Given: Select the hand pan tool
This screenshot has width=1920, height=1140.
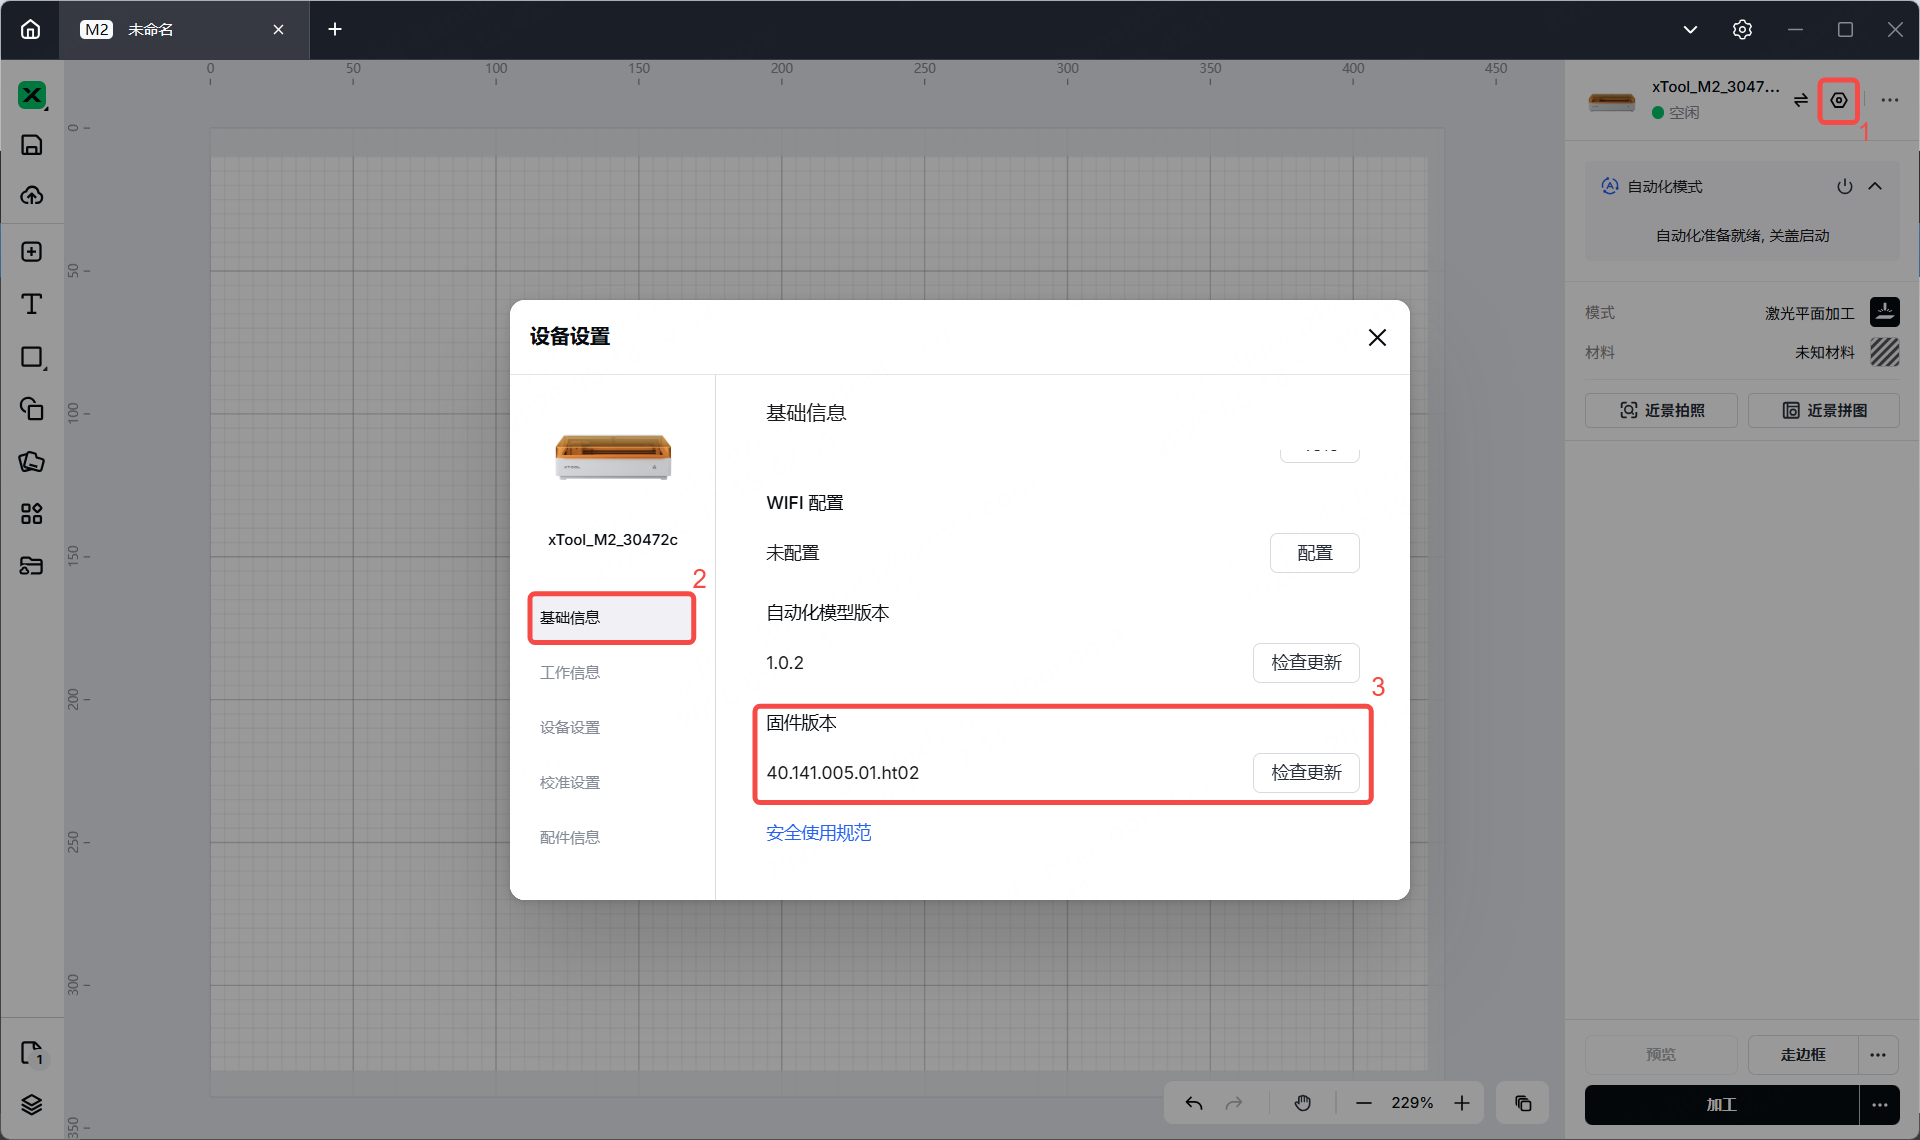Looking at the screenshot, I should pyautogui.click(x=1302, y=1103).
